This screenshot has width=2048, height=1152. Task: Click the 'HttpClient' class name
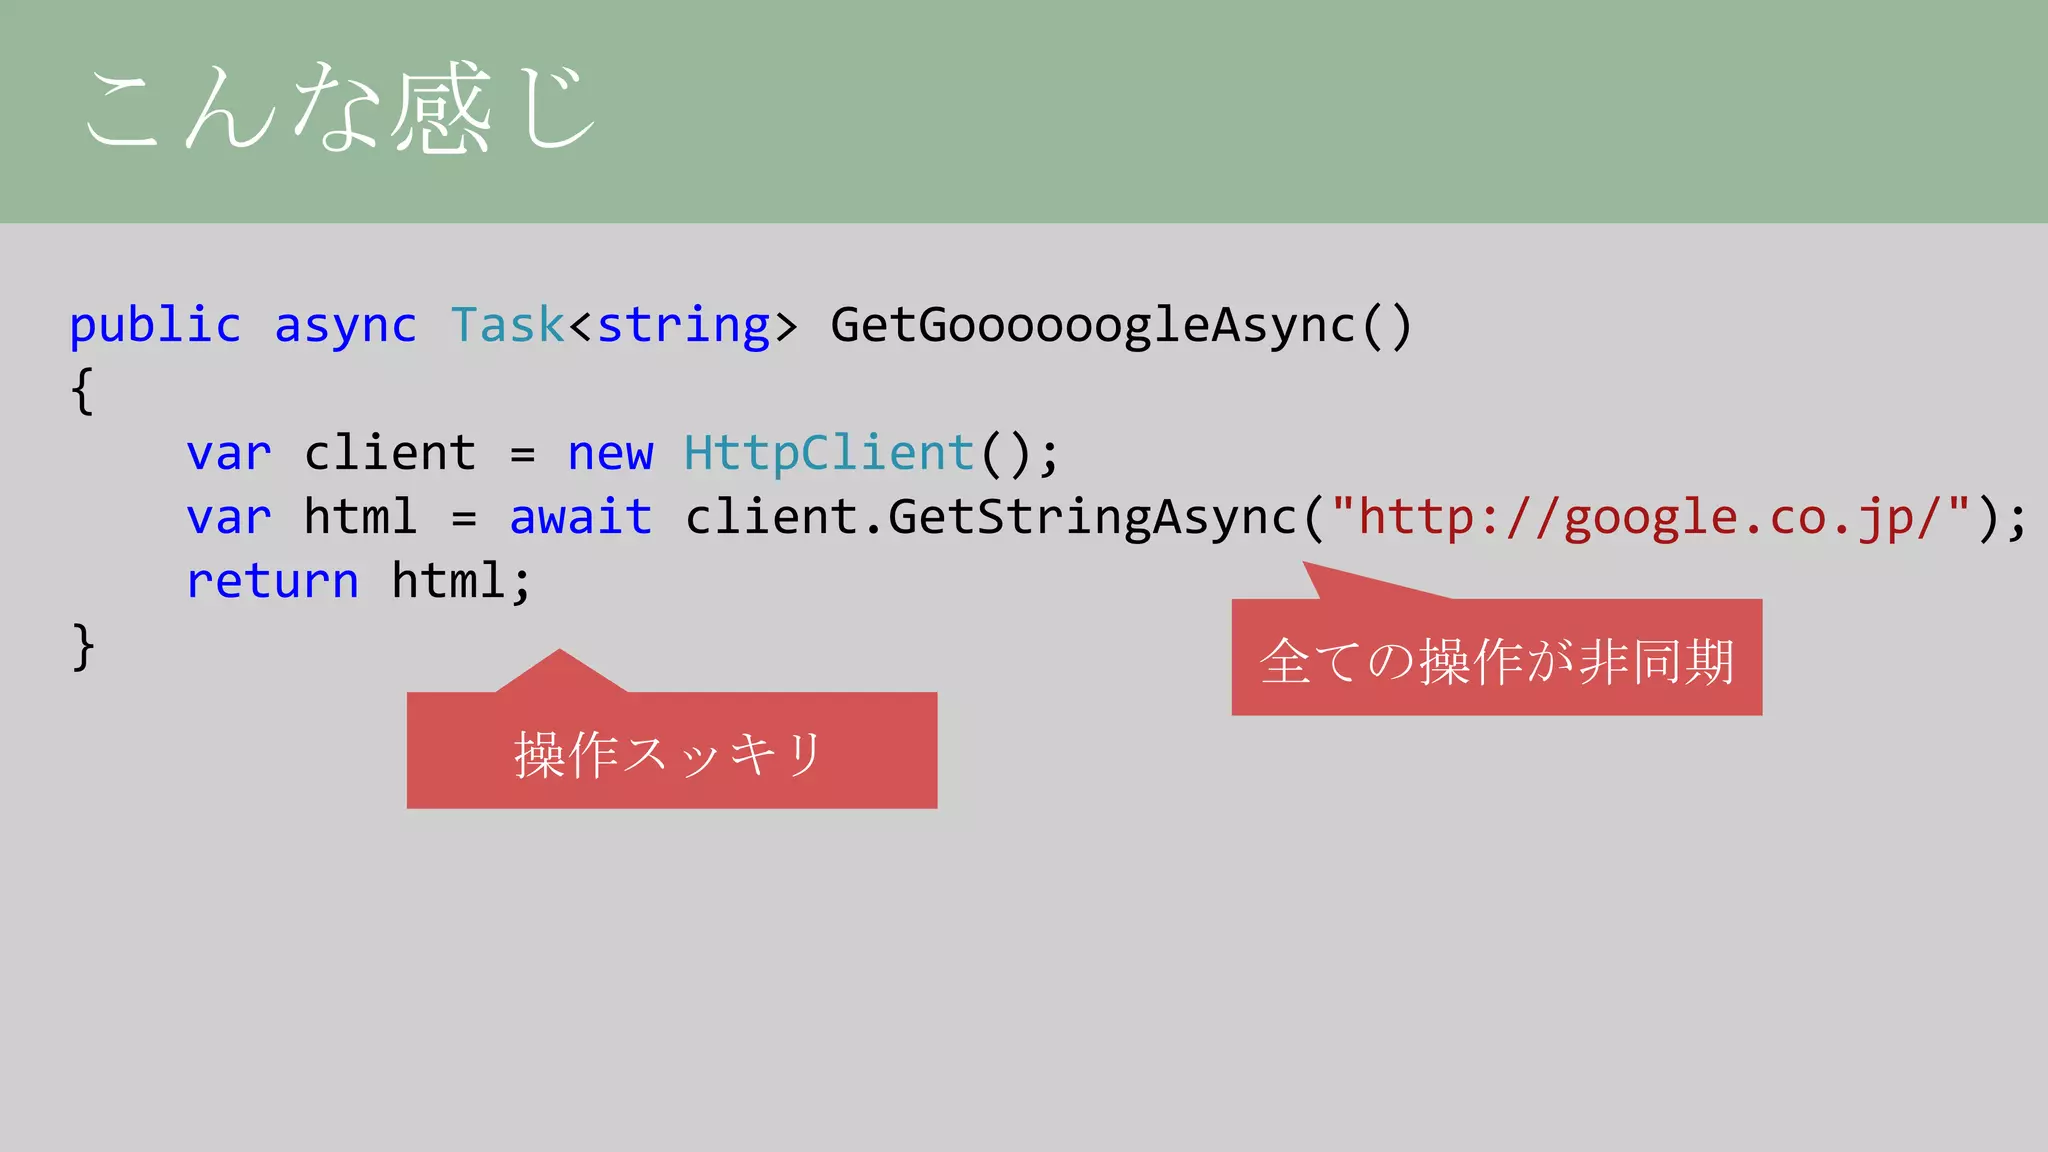point(829,454)
